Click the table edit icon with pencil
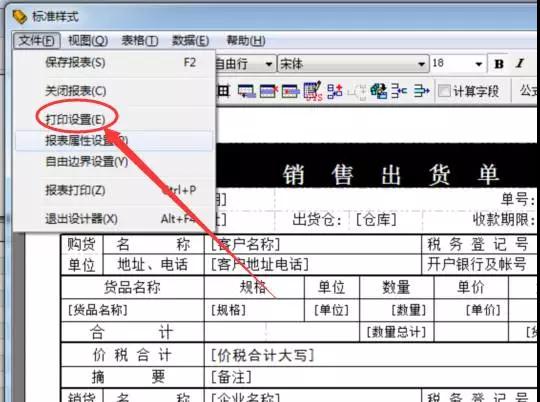 click(x=313, y=91)
